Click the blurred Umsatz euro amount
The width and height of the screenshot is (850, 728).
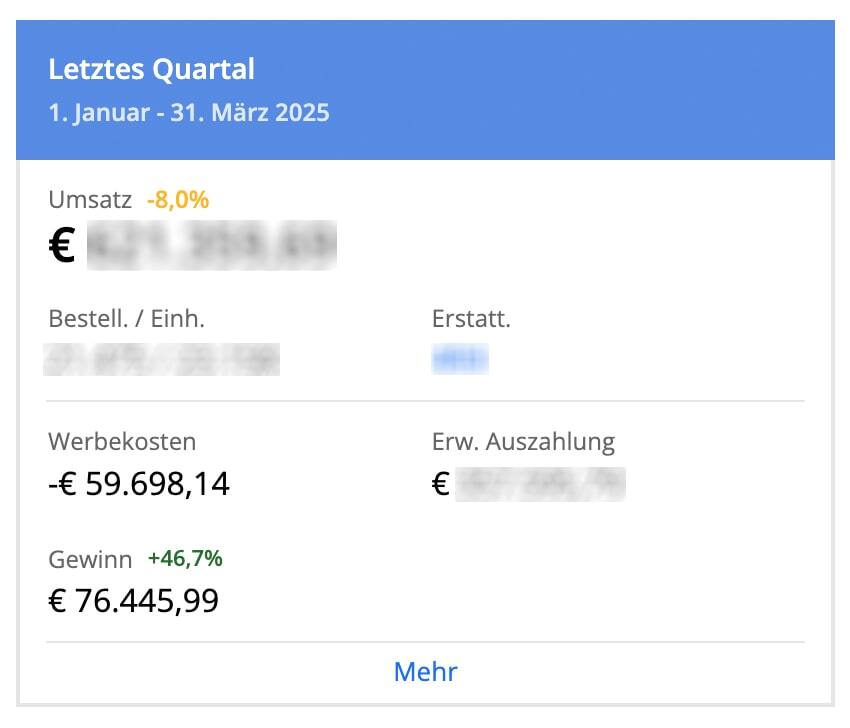click(212, 245)
